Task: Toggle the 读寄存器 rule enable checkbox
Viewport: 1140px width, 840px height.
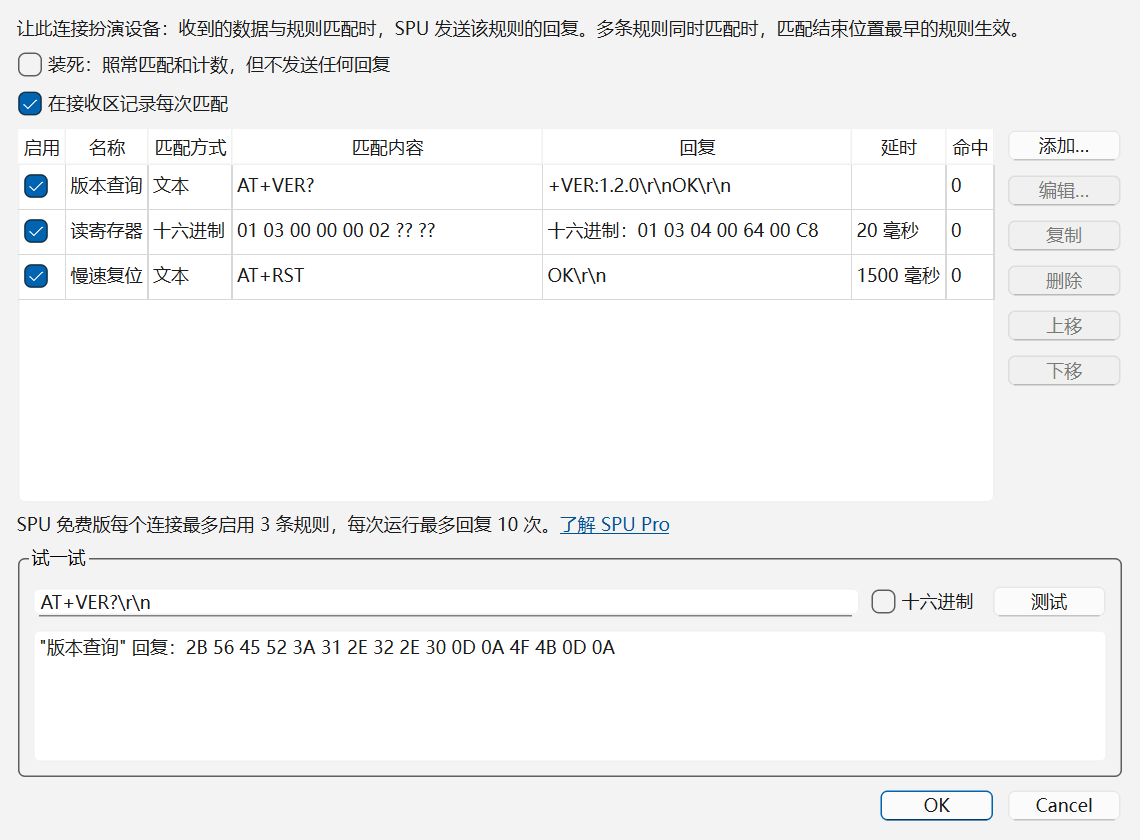Action: [x=36, y=231]
